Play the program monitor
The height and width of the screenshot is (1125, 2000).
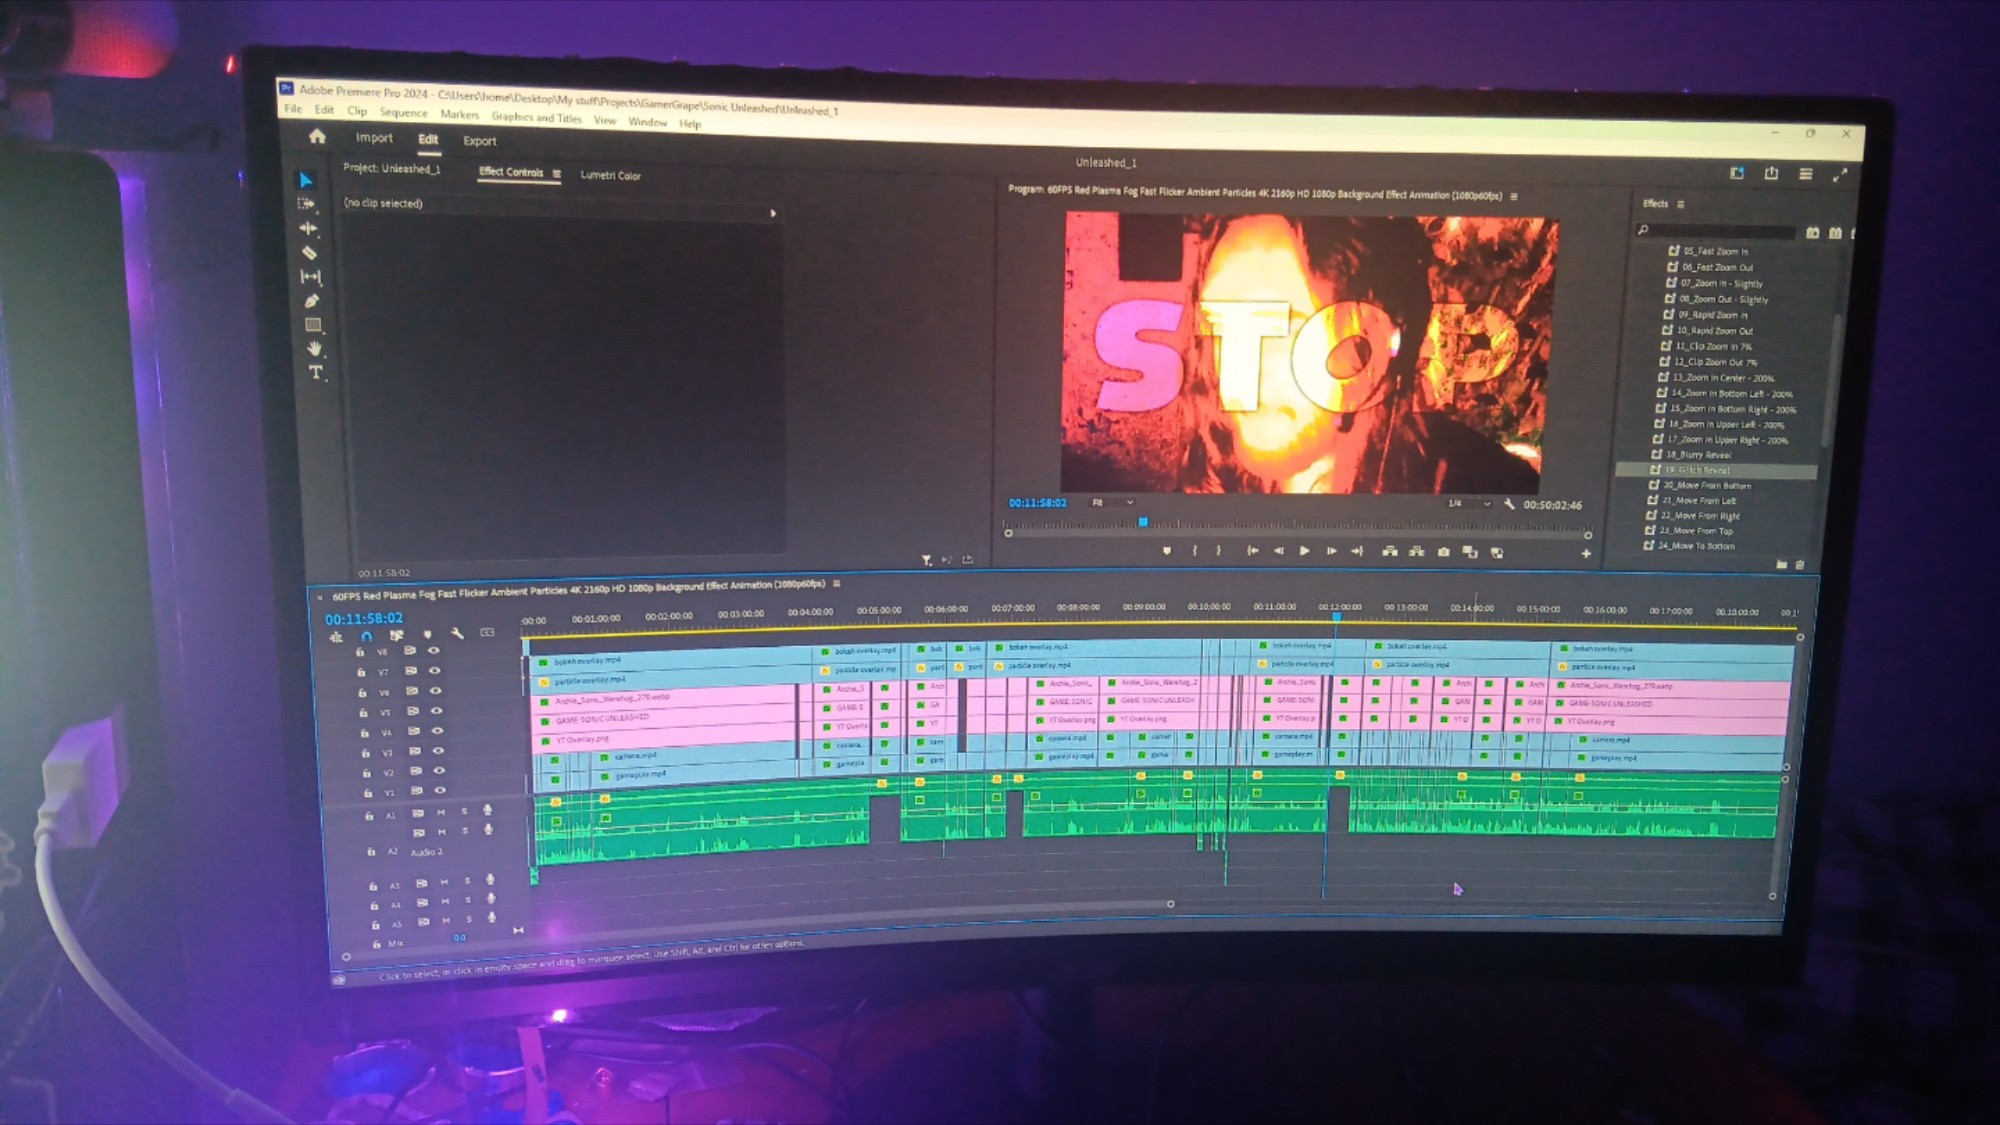point(1304,551)
